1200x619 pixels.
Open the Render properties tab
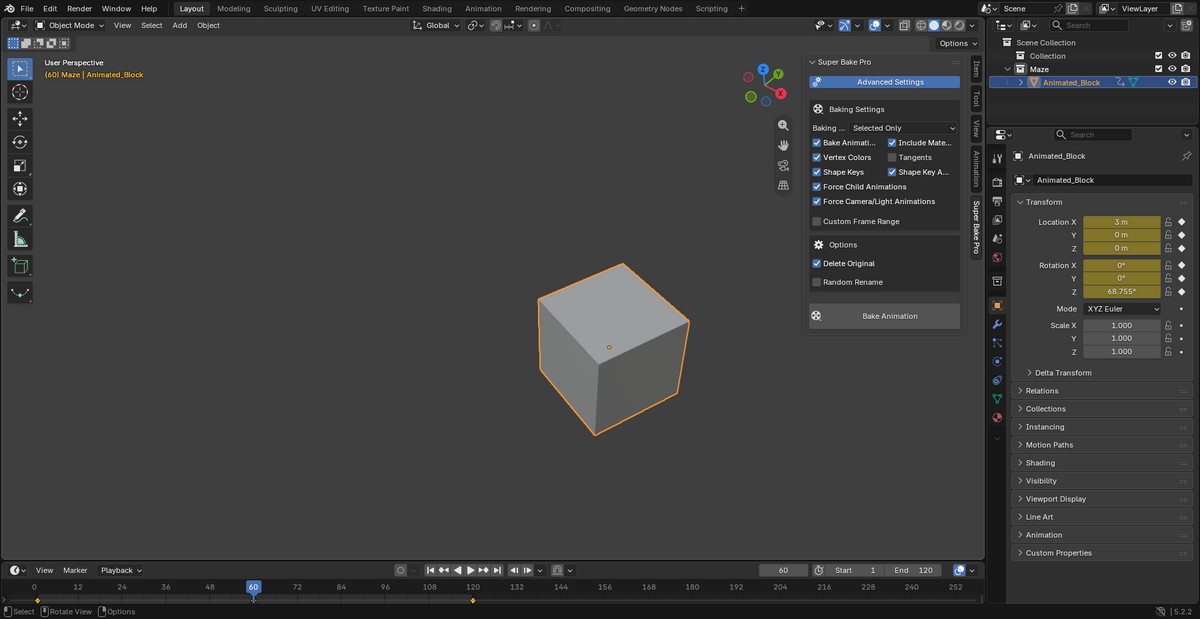(997, 182)
